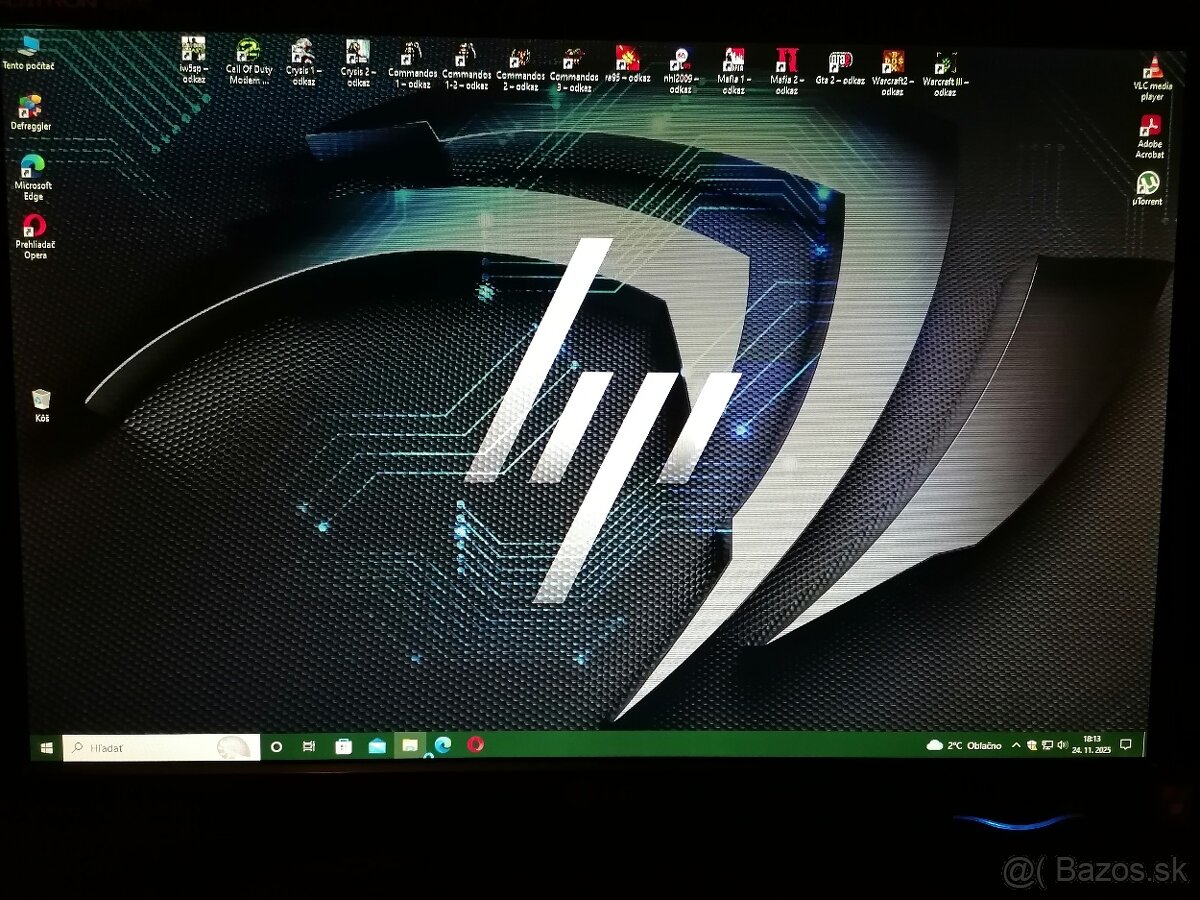The height and width of the screenshot is (900, 1200).
Task: Open File Explorer on the taskbar
Action: click(x=407, y=746)
